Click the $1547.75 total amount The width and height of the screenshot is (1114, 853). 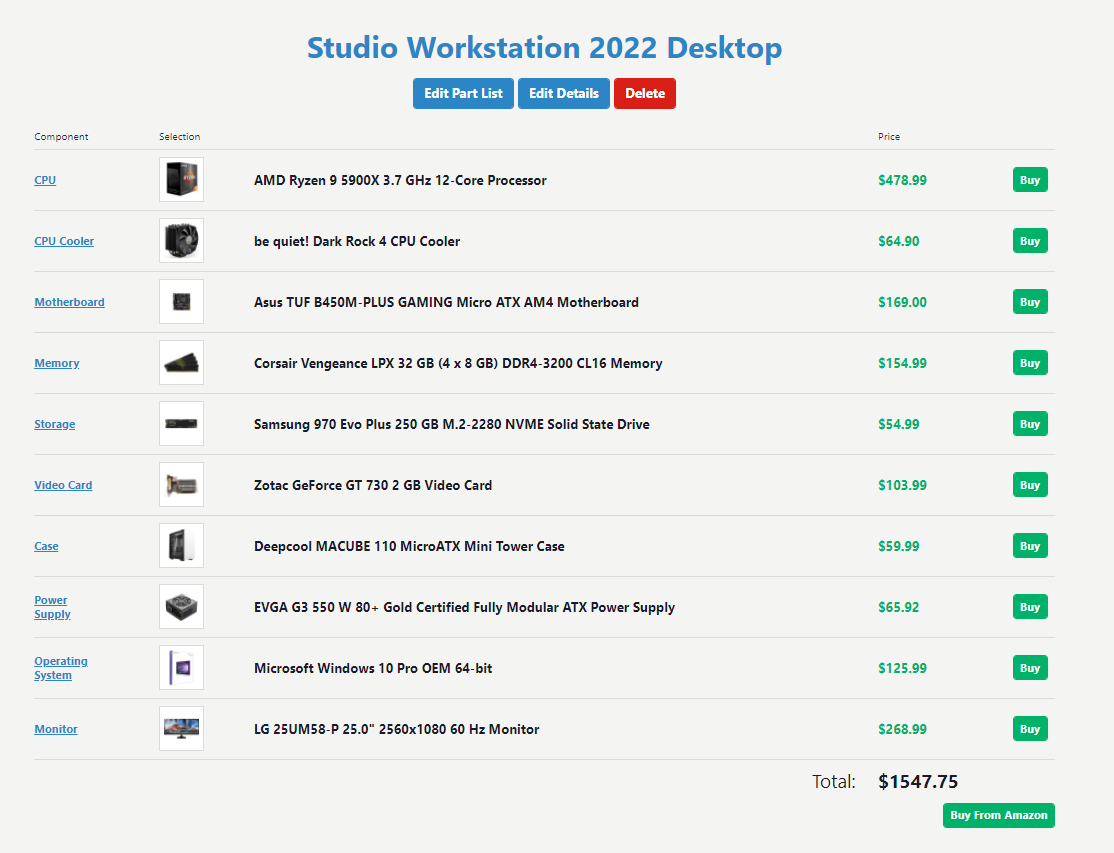918,782
